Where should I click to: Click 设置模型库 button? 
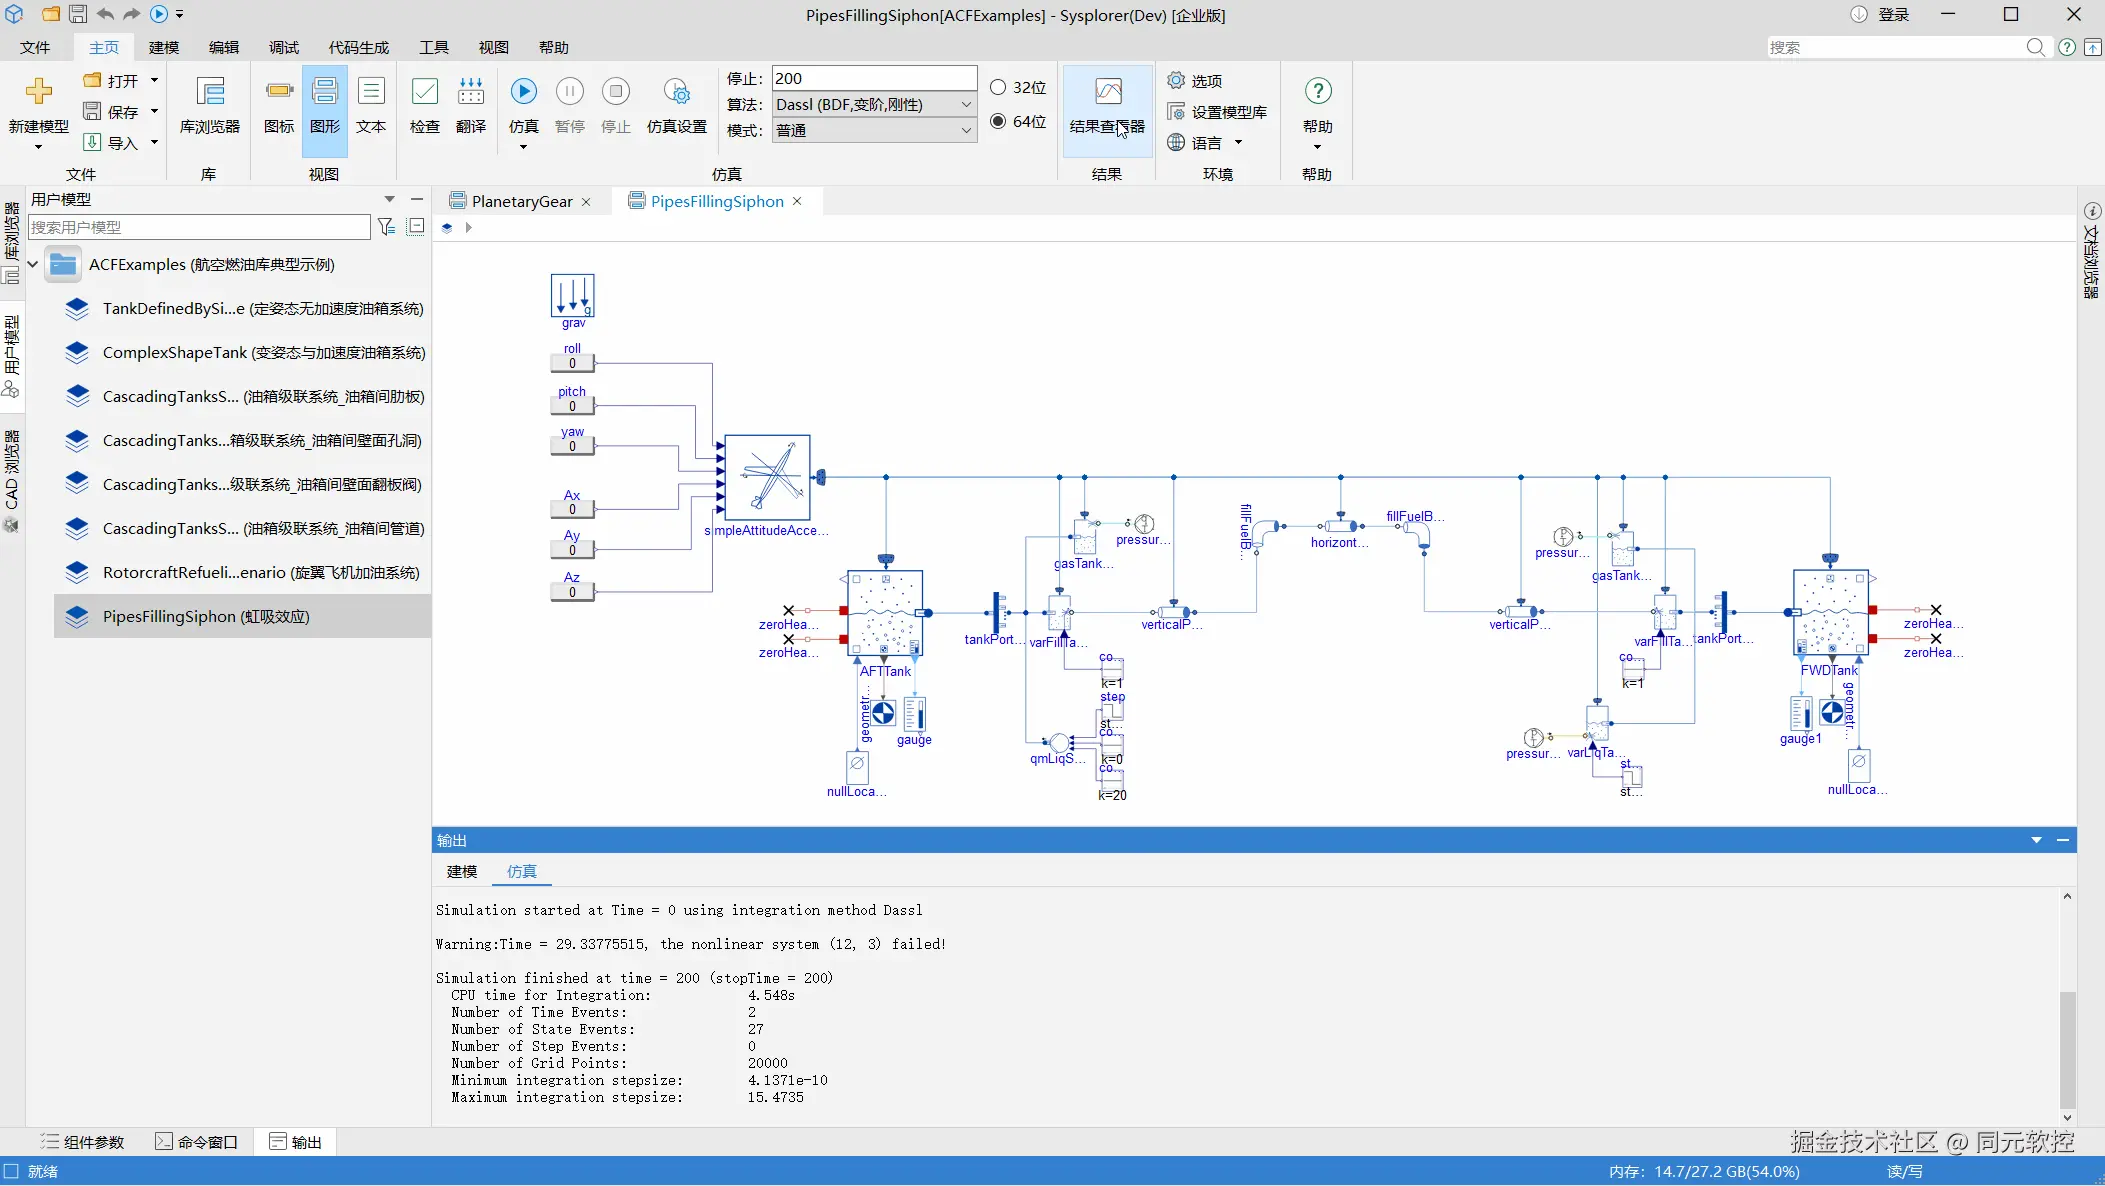(x=1218, y=112)
